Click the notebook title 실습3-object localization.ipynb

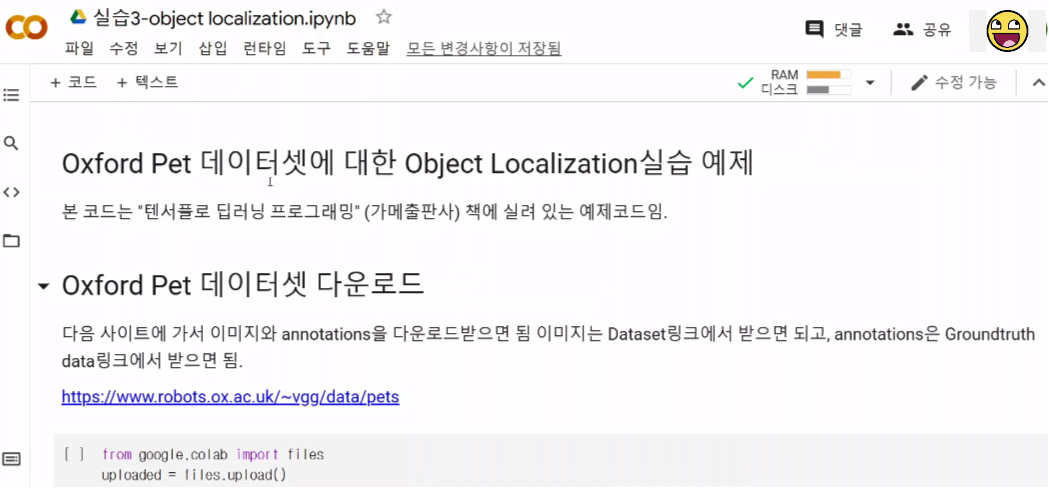point(225,17)
